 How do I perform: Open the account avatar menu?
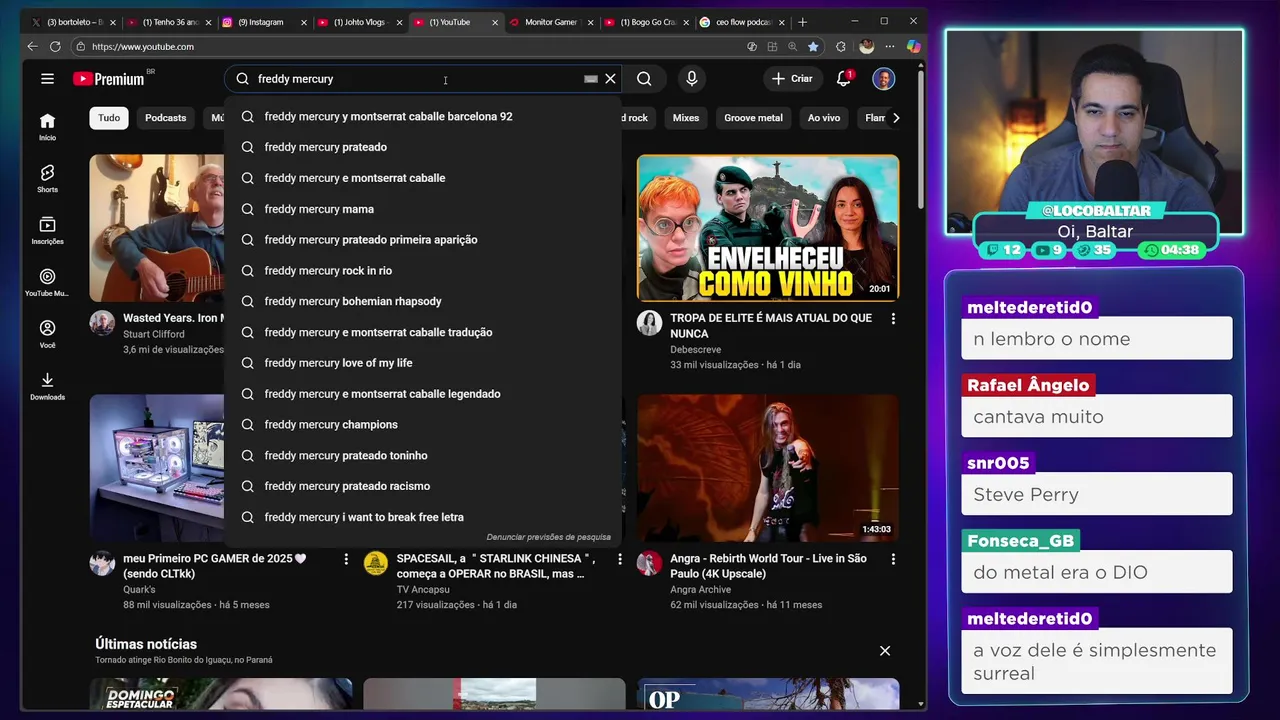click(883, 79)
